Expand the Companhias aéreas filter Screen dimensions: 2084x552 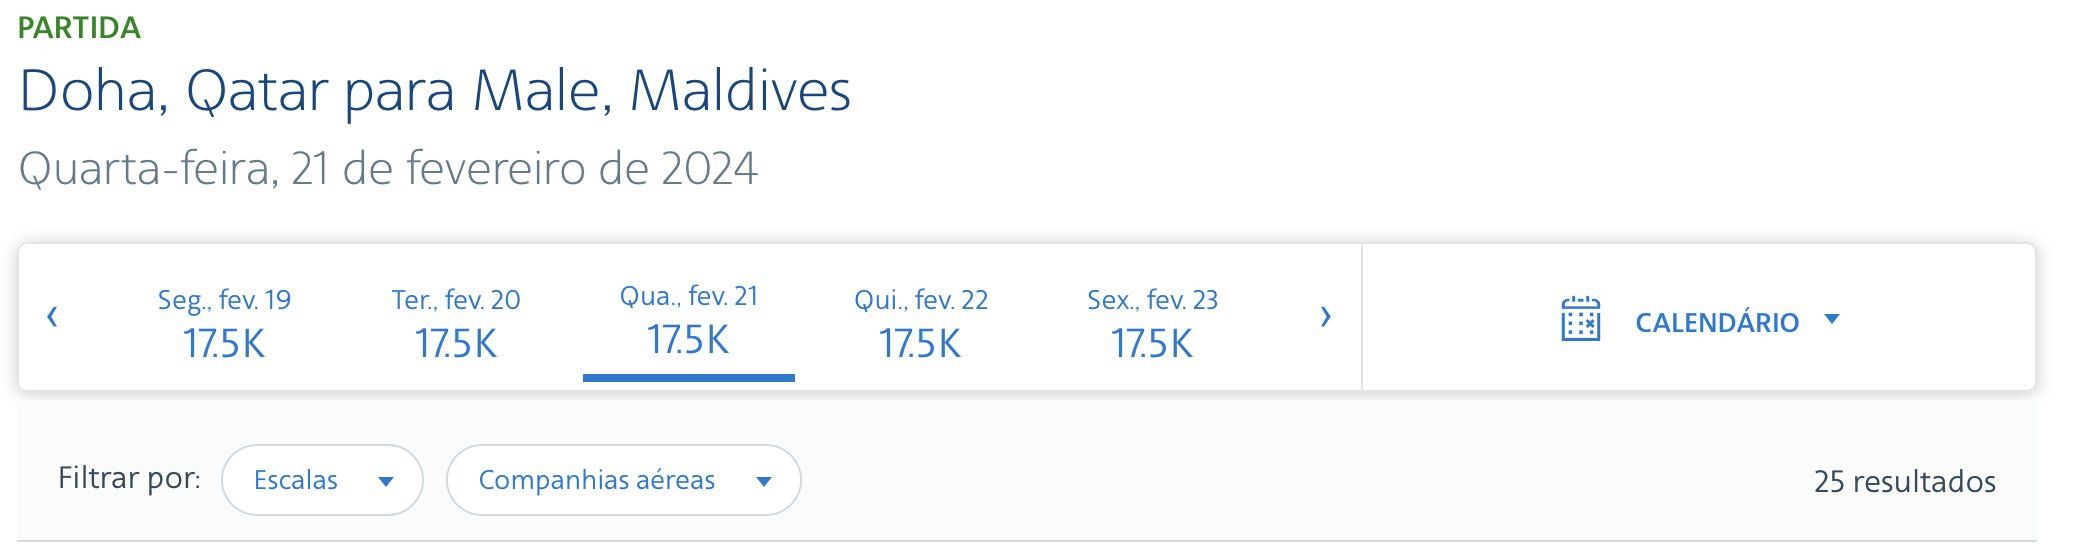[x=623, y=480]
